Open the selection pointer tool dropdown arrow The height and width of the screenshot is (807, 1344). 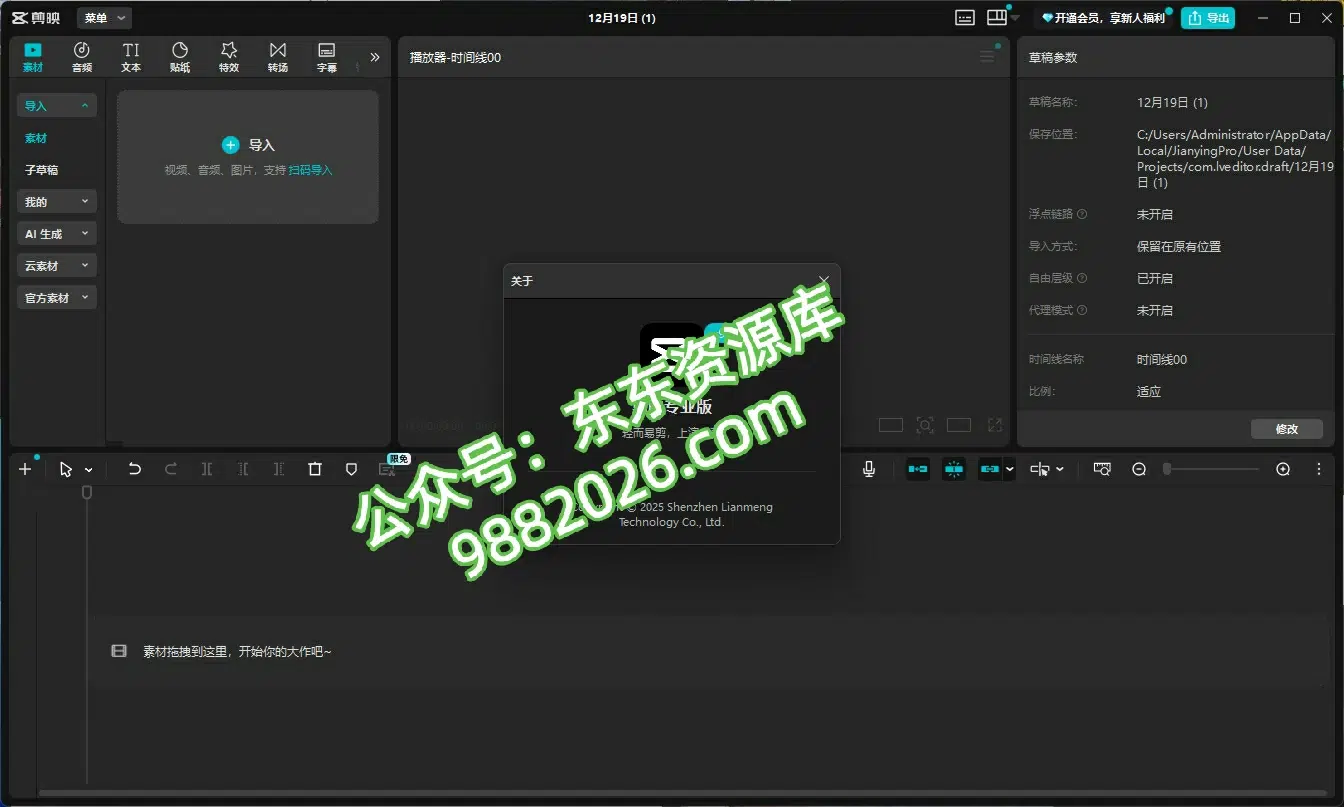tap(89, 470)
